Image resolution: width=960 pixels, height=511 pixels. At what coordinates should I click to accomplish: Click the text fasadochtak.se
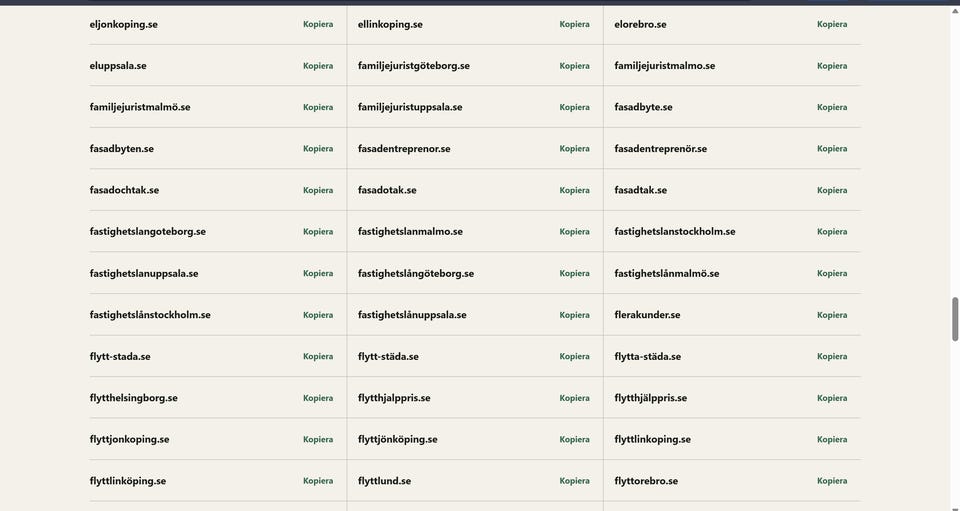click(x=124, y=190)
